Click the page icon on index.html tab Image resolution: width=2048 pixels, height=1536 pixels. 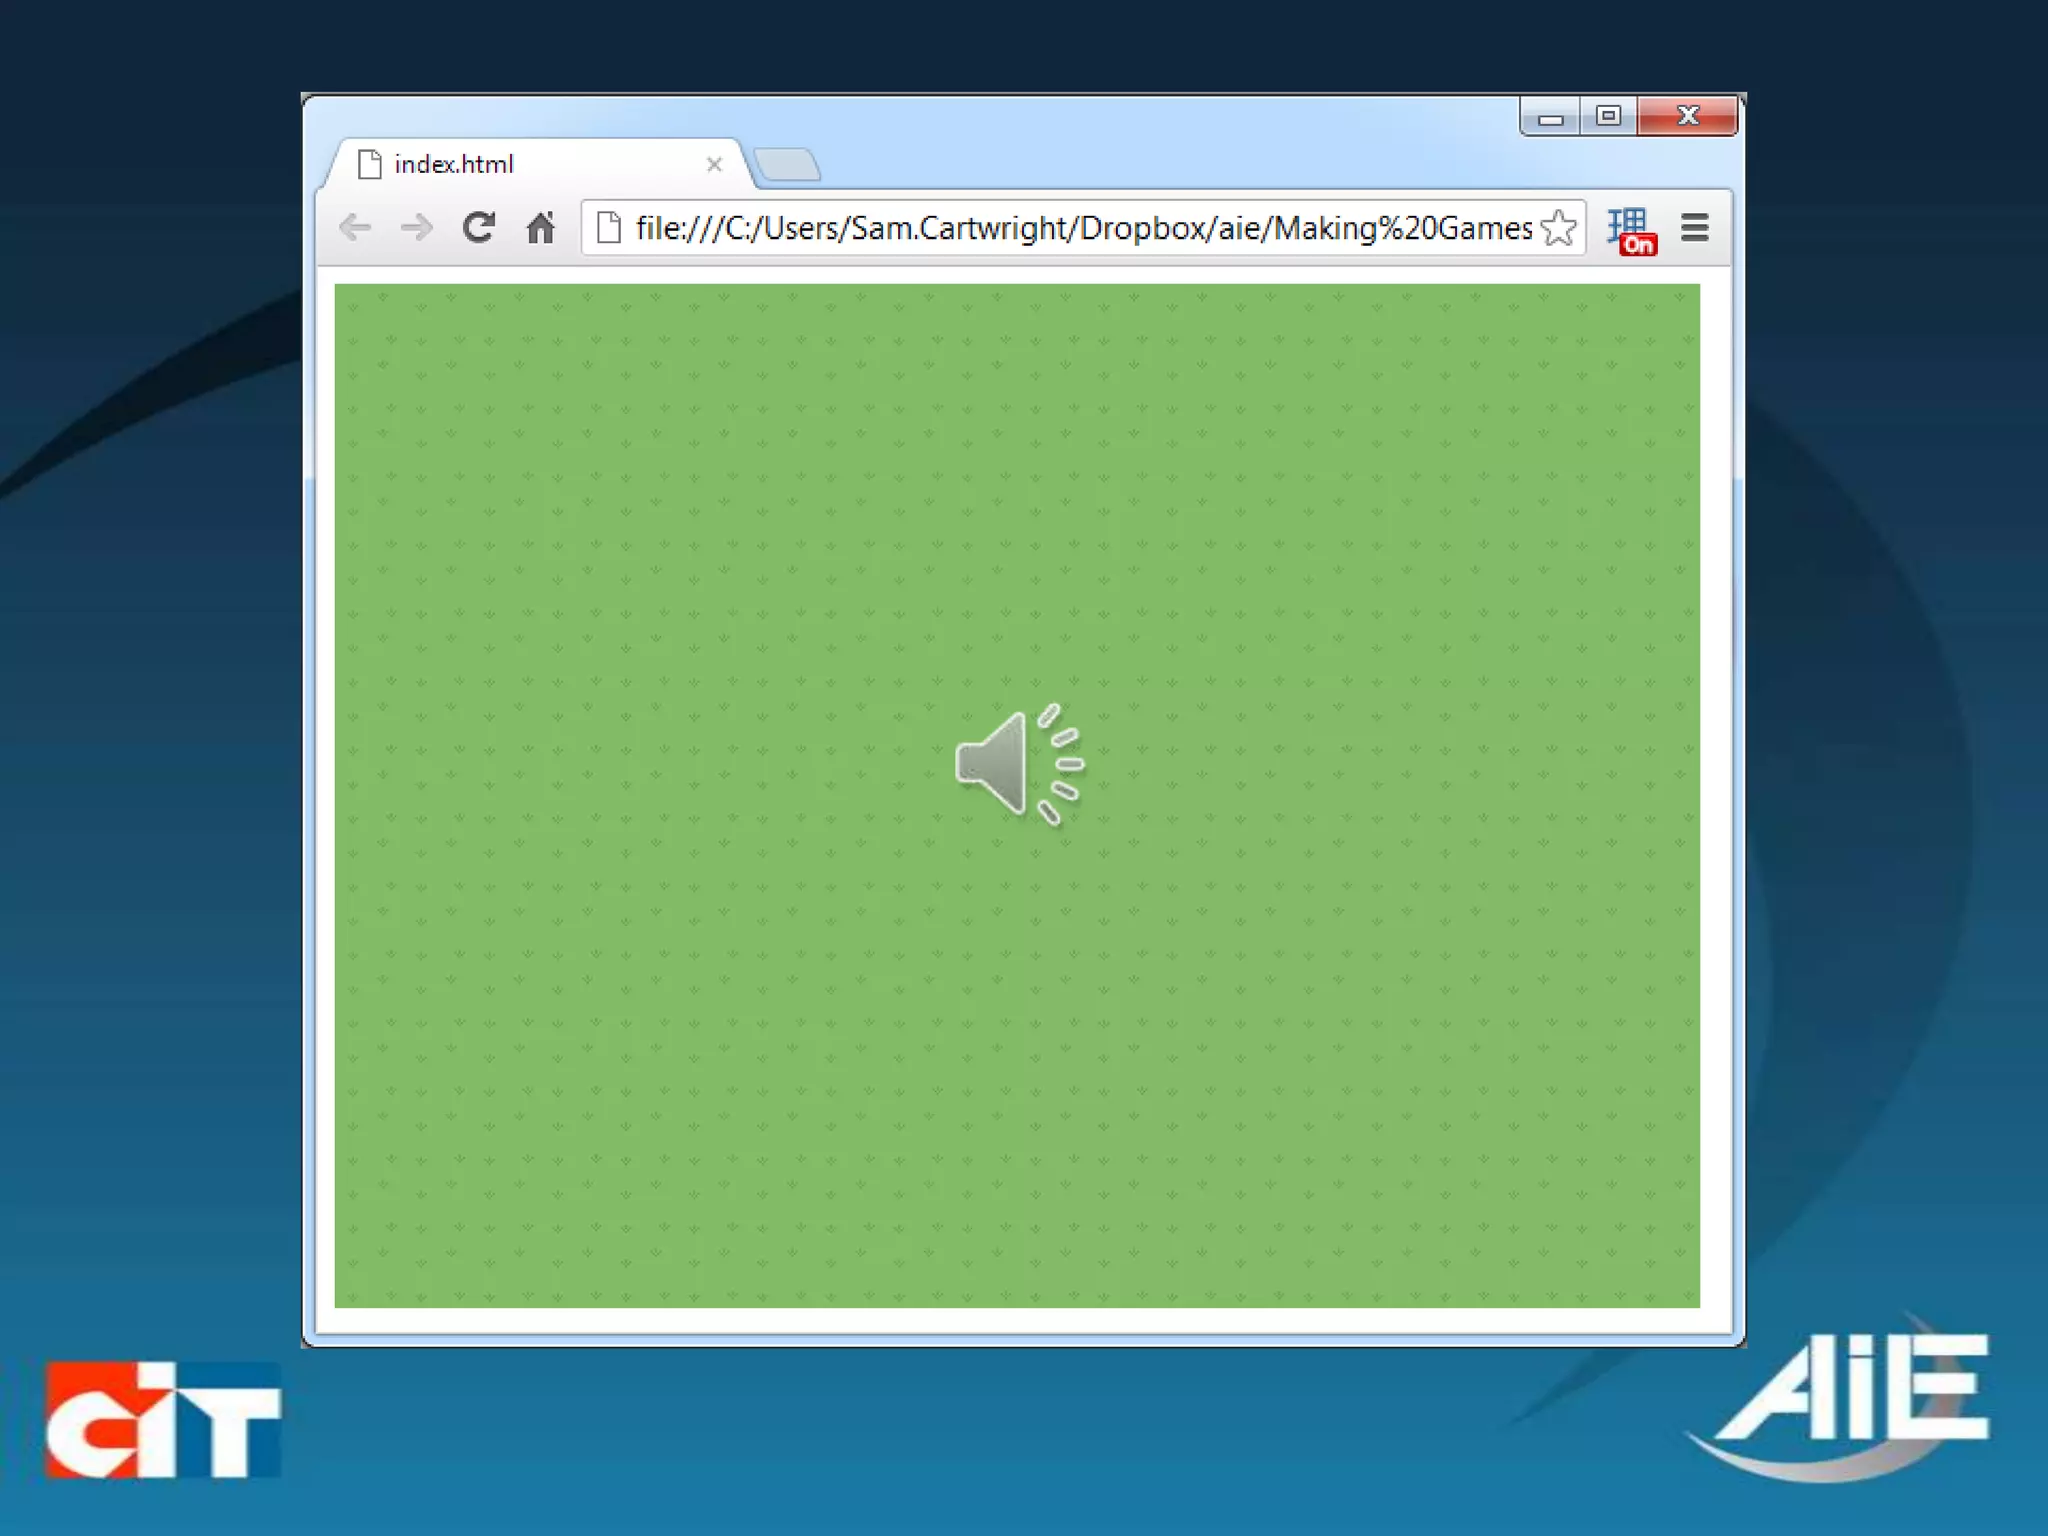pos(369,164)
